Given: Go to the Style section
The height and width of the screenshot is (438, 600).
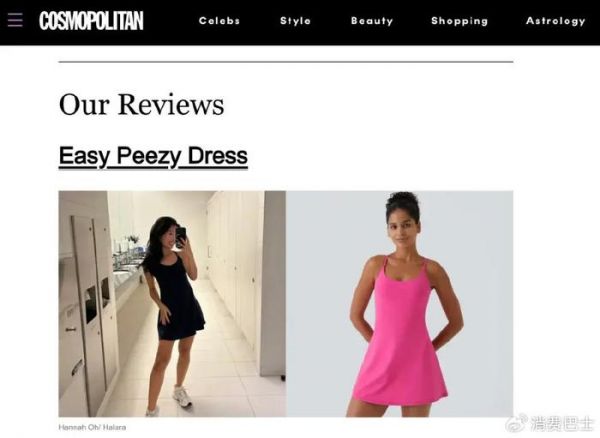Looking at the screenshot, I should click(295, 21).
